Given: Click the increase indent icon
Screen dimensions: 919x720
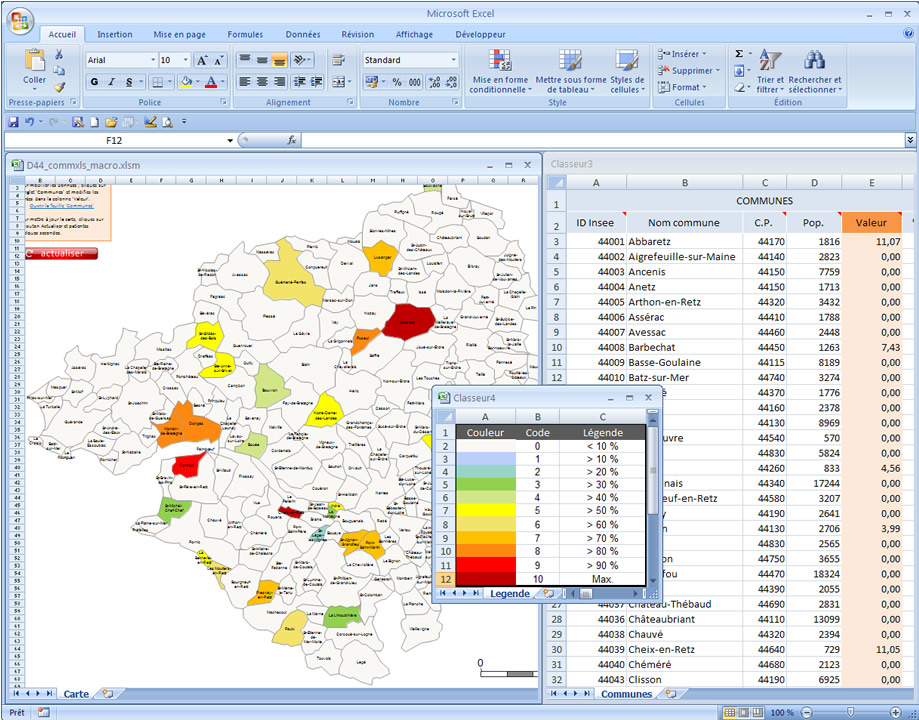Looking at the screenshot, I should point(316,81).
